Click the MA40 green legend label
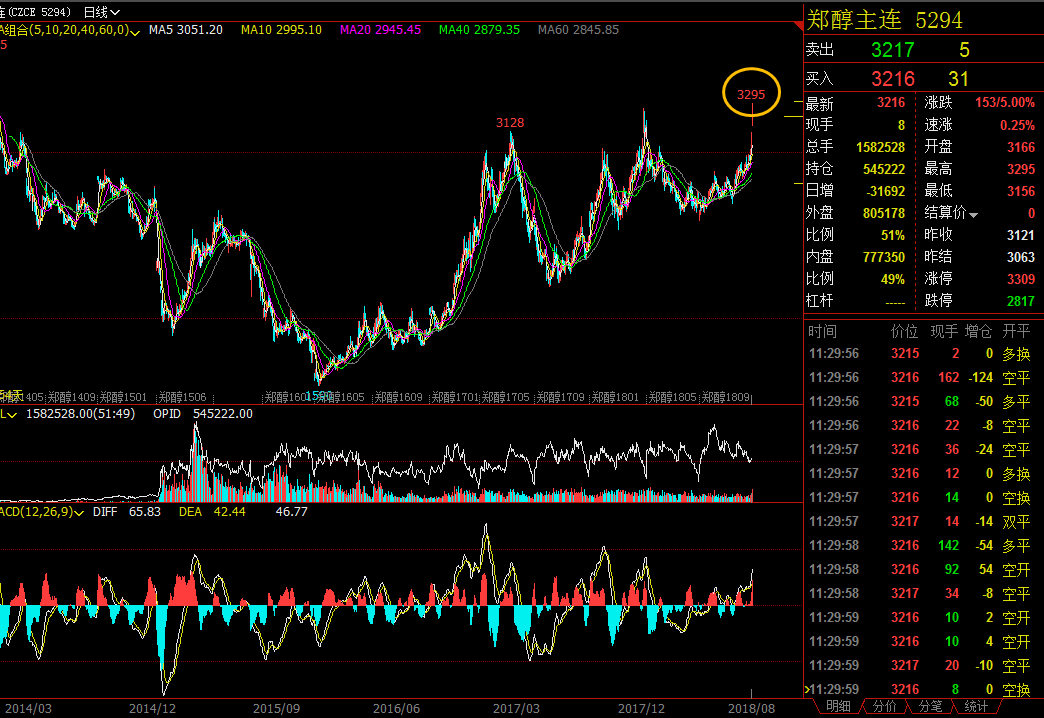Viewport: 1044px width, 718px height. pyautogui.click(x=479, y=30)
